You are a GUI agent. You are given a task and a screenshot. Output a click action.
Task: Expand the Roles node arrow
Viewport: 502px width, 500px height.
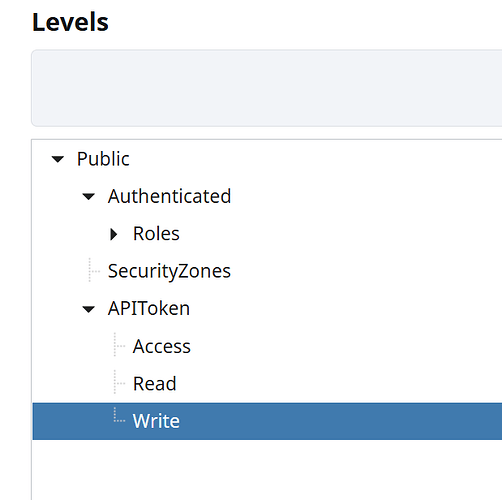114,234
